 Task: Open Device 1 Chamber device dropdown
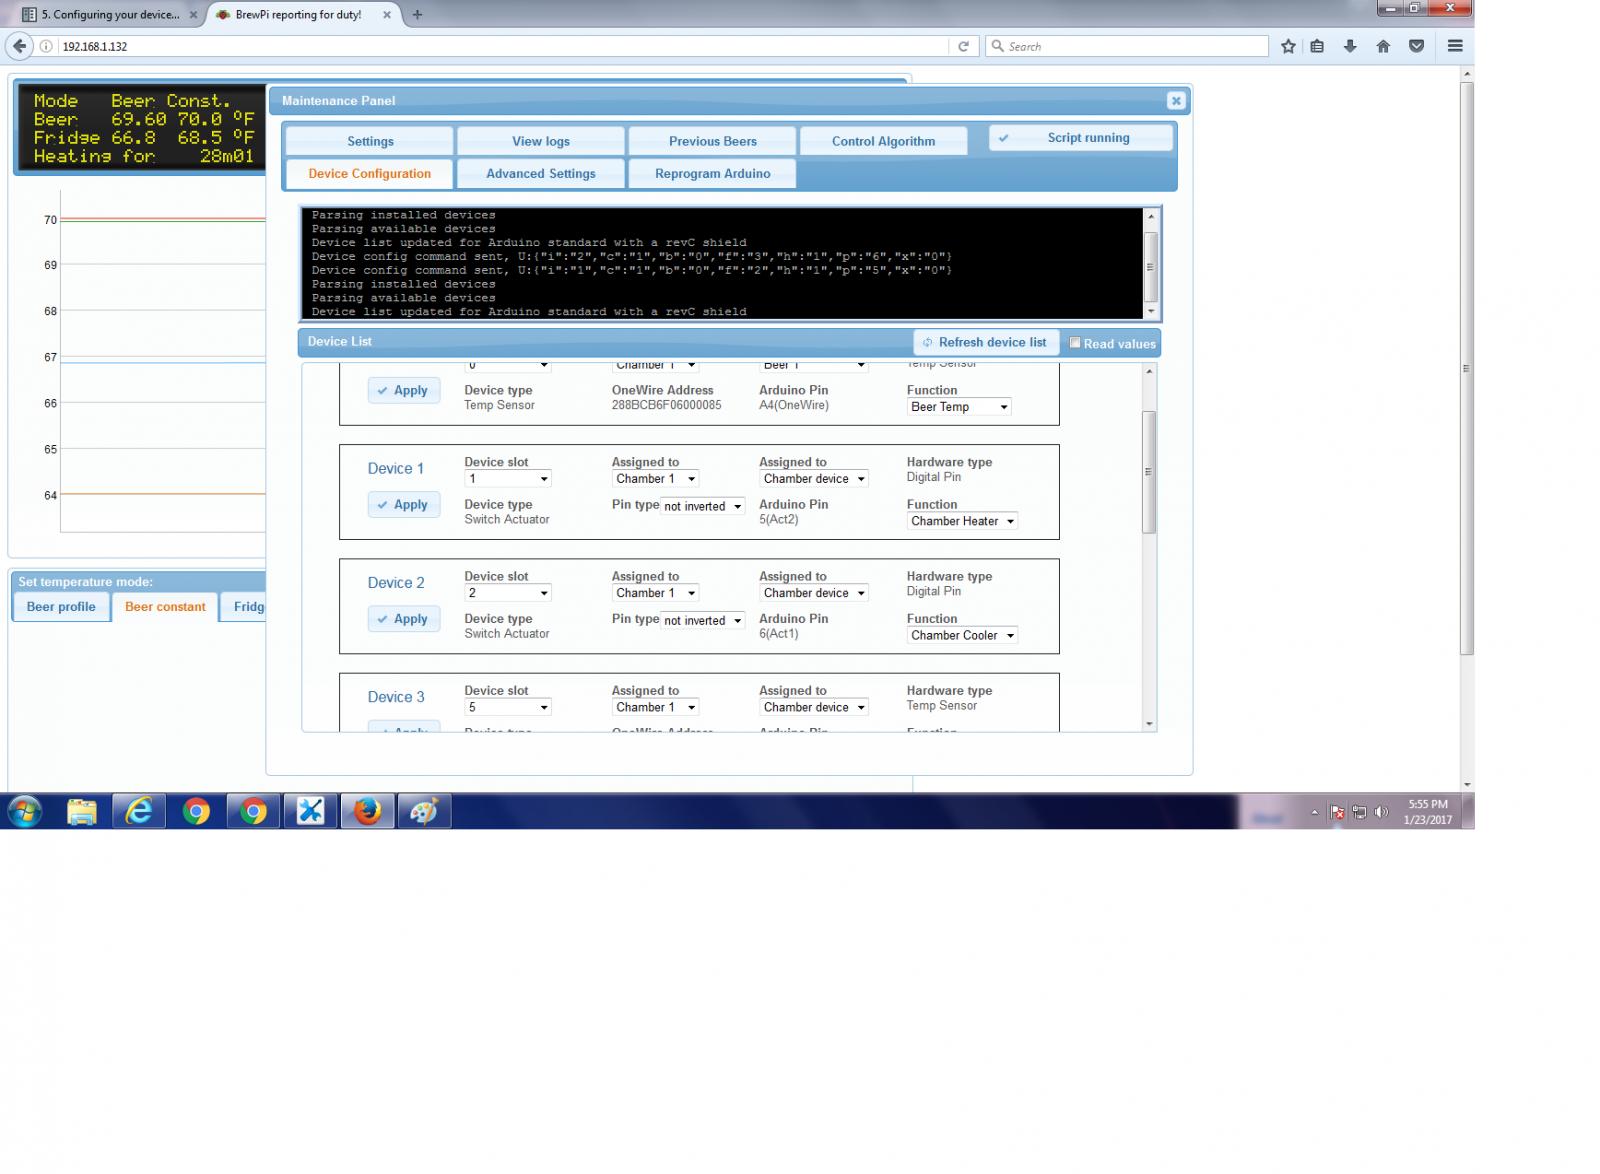click(x=814, y=479)
